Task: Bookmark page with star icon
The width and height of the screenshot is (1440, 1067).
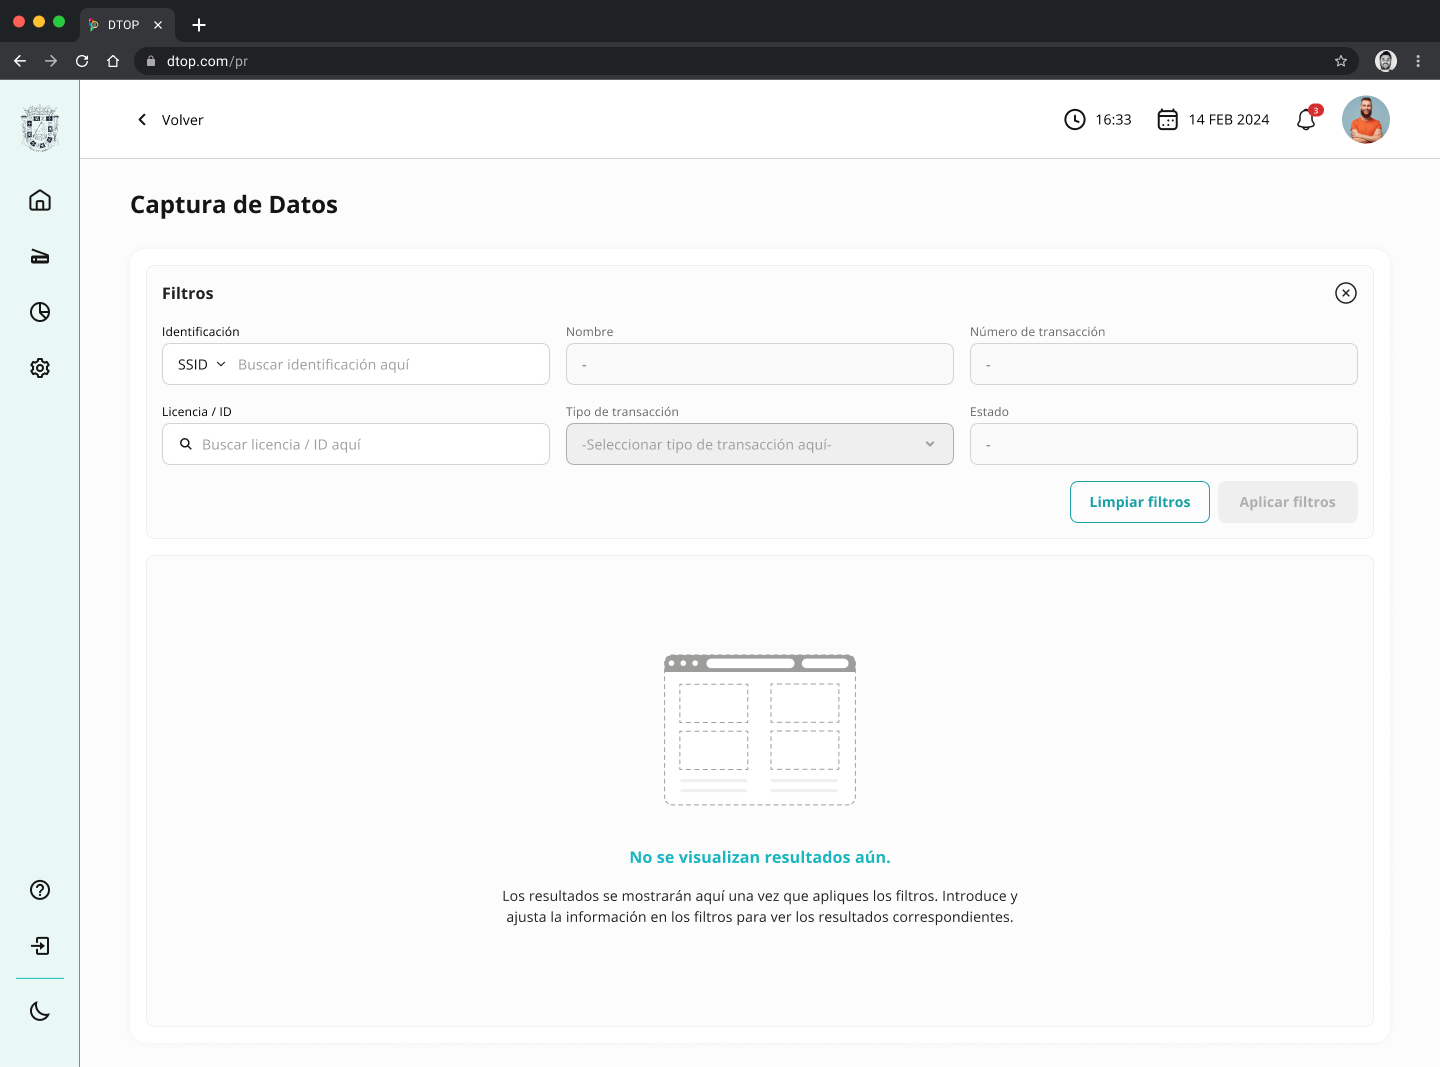Action: [x=1341, y=61]
